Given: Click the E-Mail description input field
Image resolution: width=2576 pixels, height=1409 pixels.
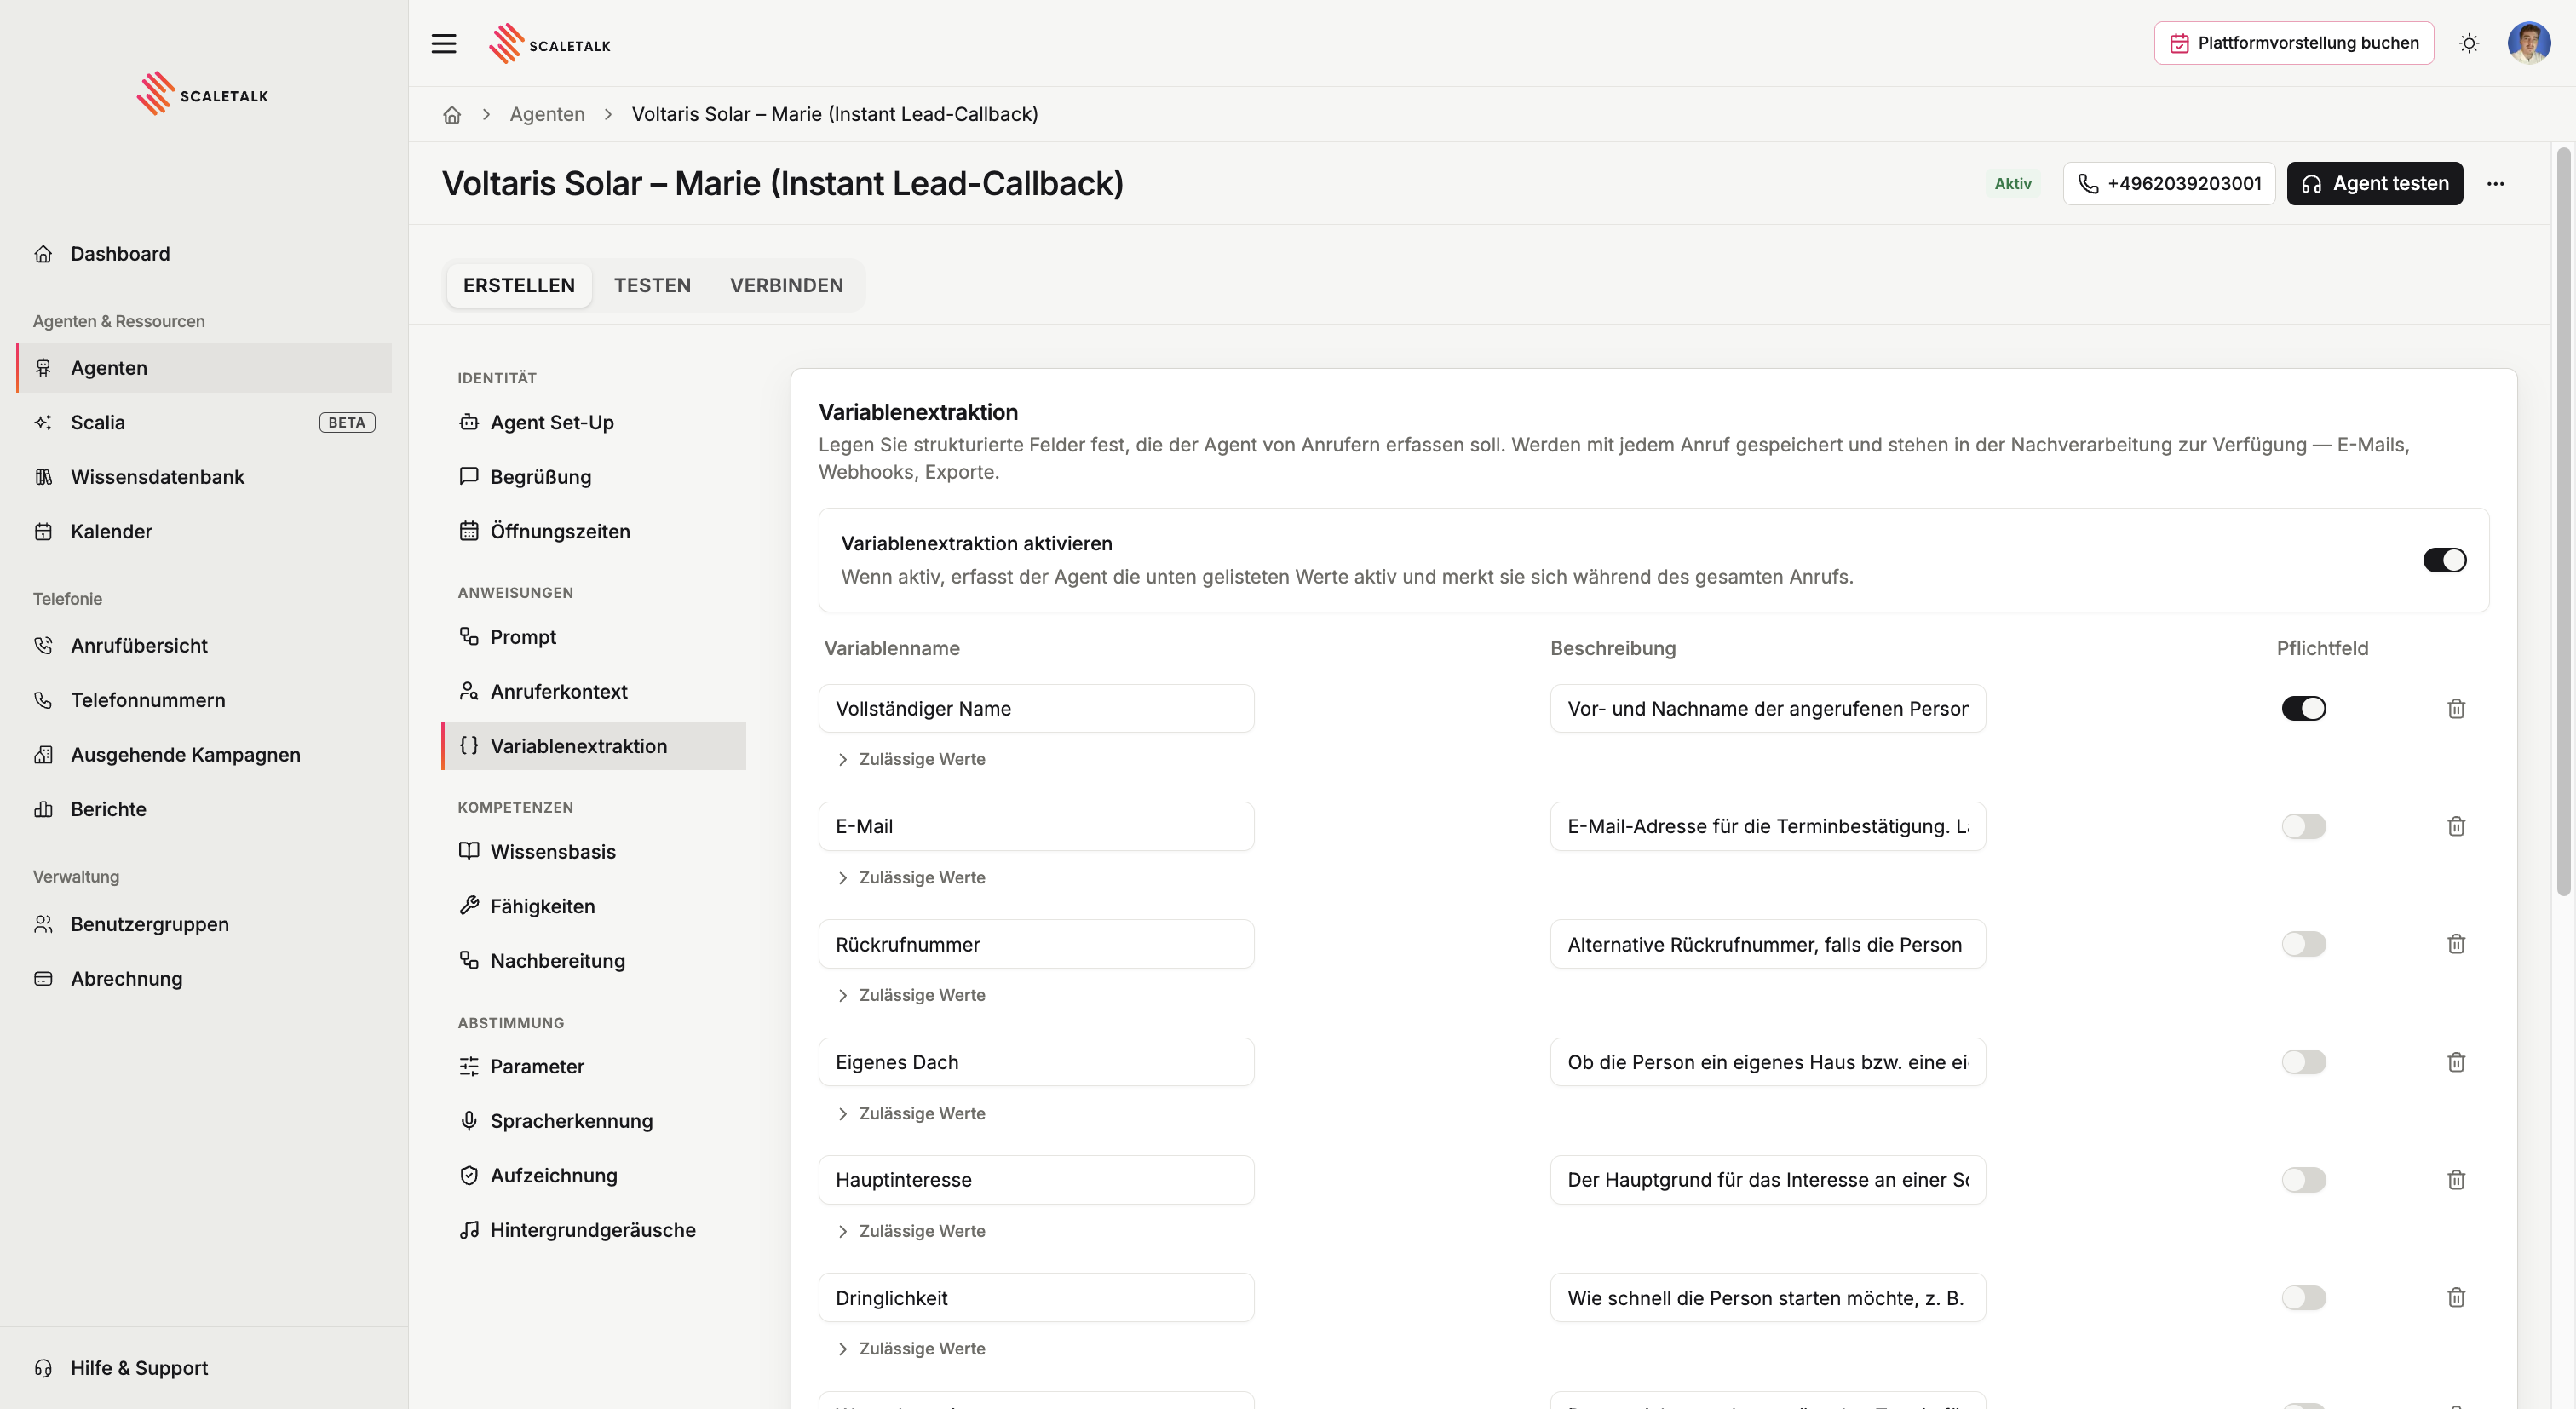Looking at the screenshot, I should [1767, 827].
